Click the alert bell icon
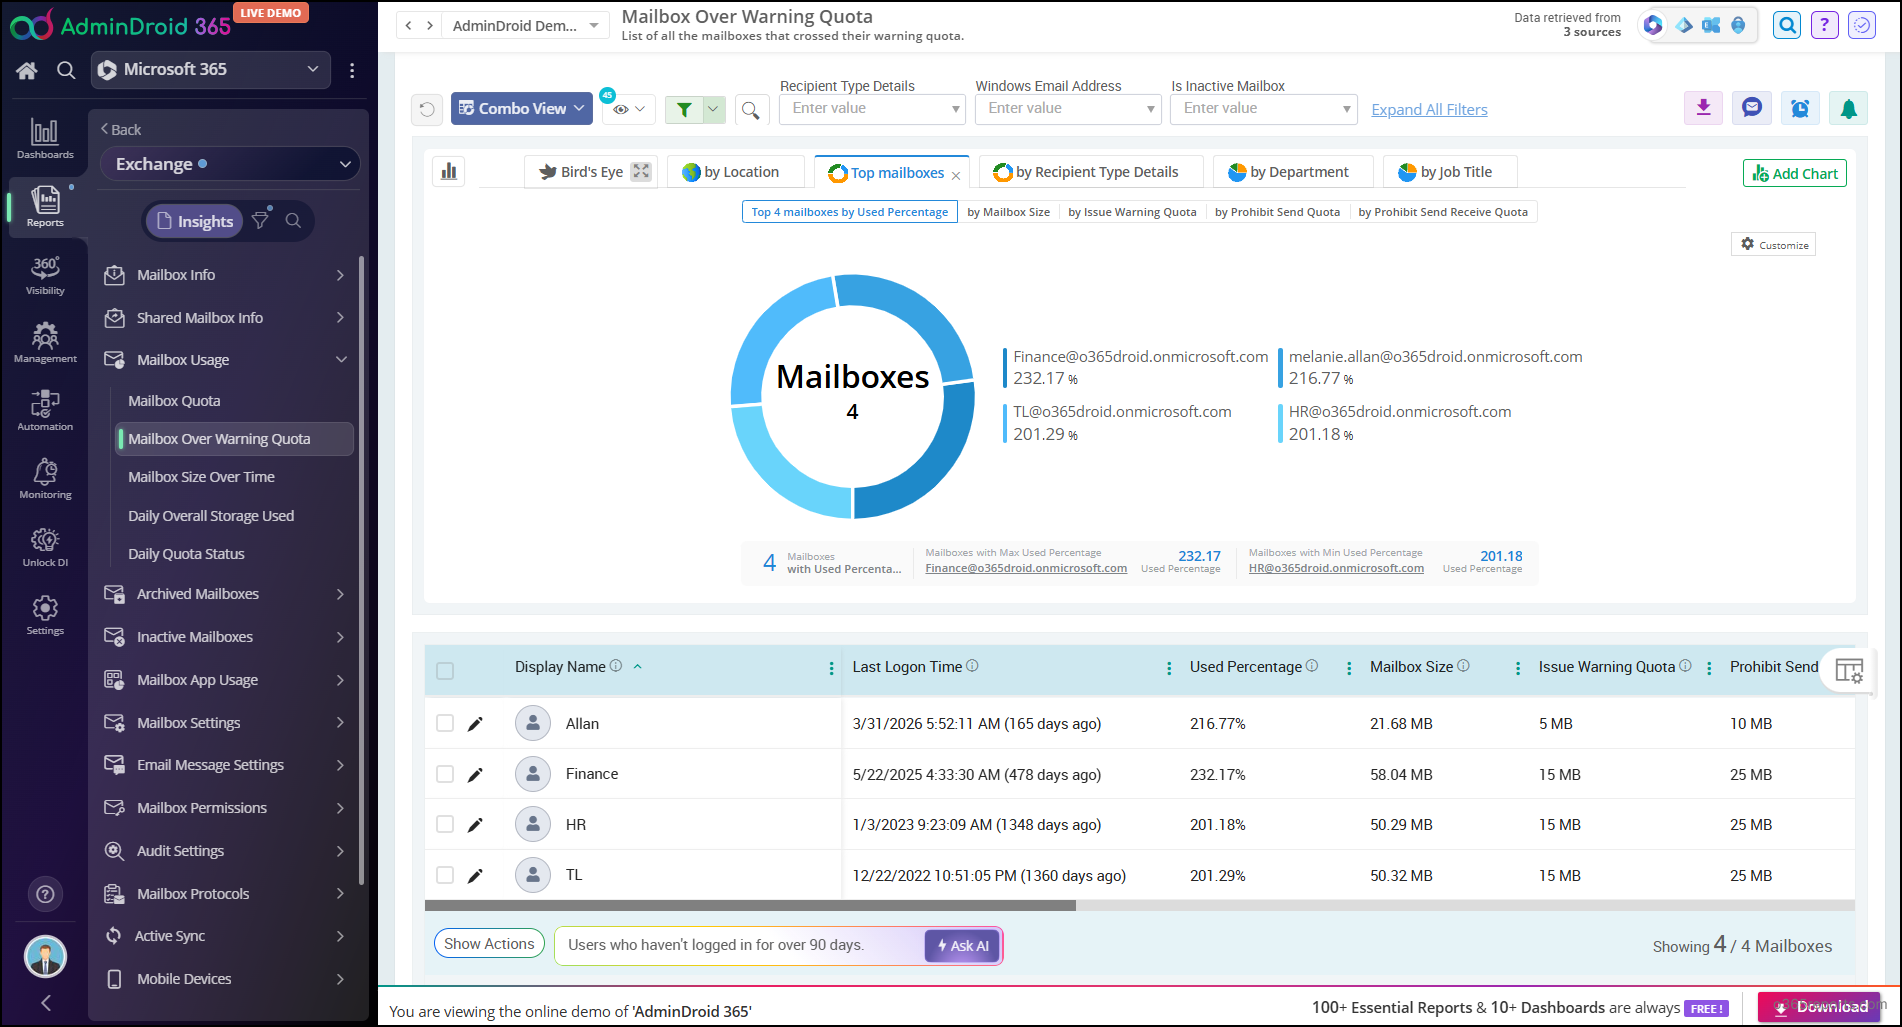This screenshot has width=1902, height=1027. (x=1848, y=108)
